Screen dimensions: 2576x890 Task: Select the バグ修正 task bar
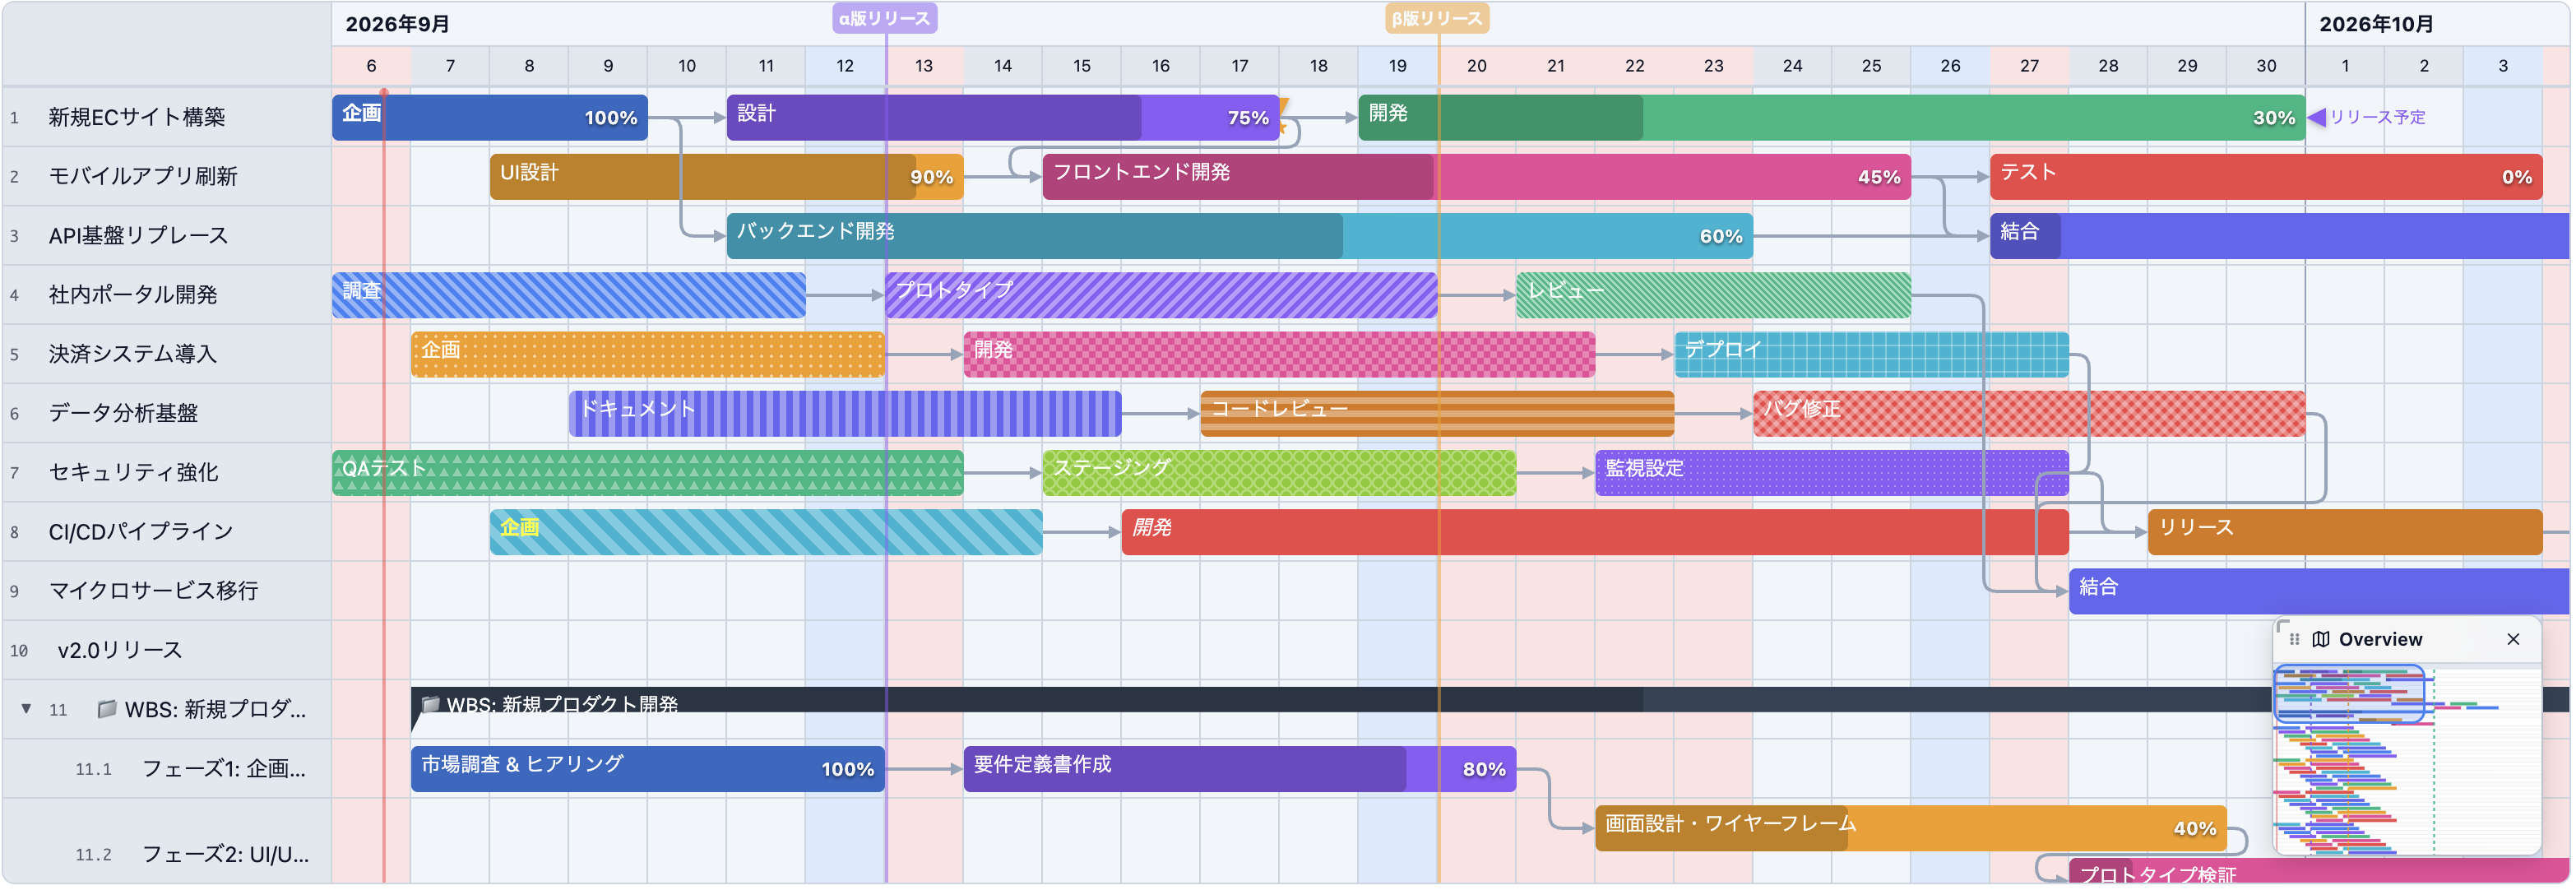(x=2029, y=413)
